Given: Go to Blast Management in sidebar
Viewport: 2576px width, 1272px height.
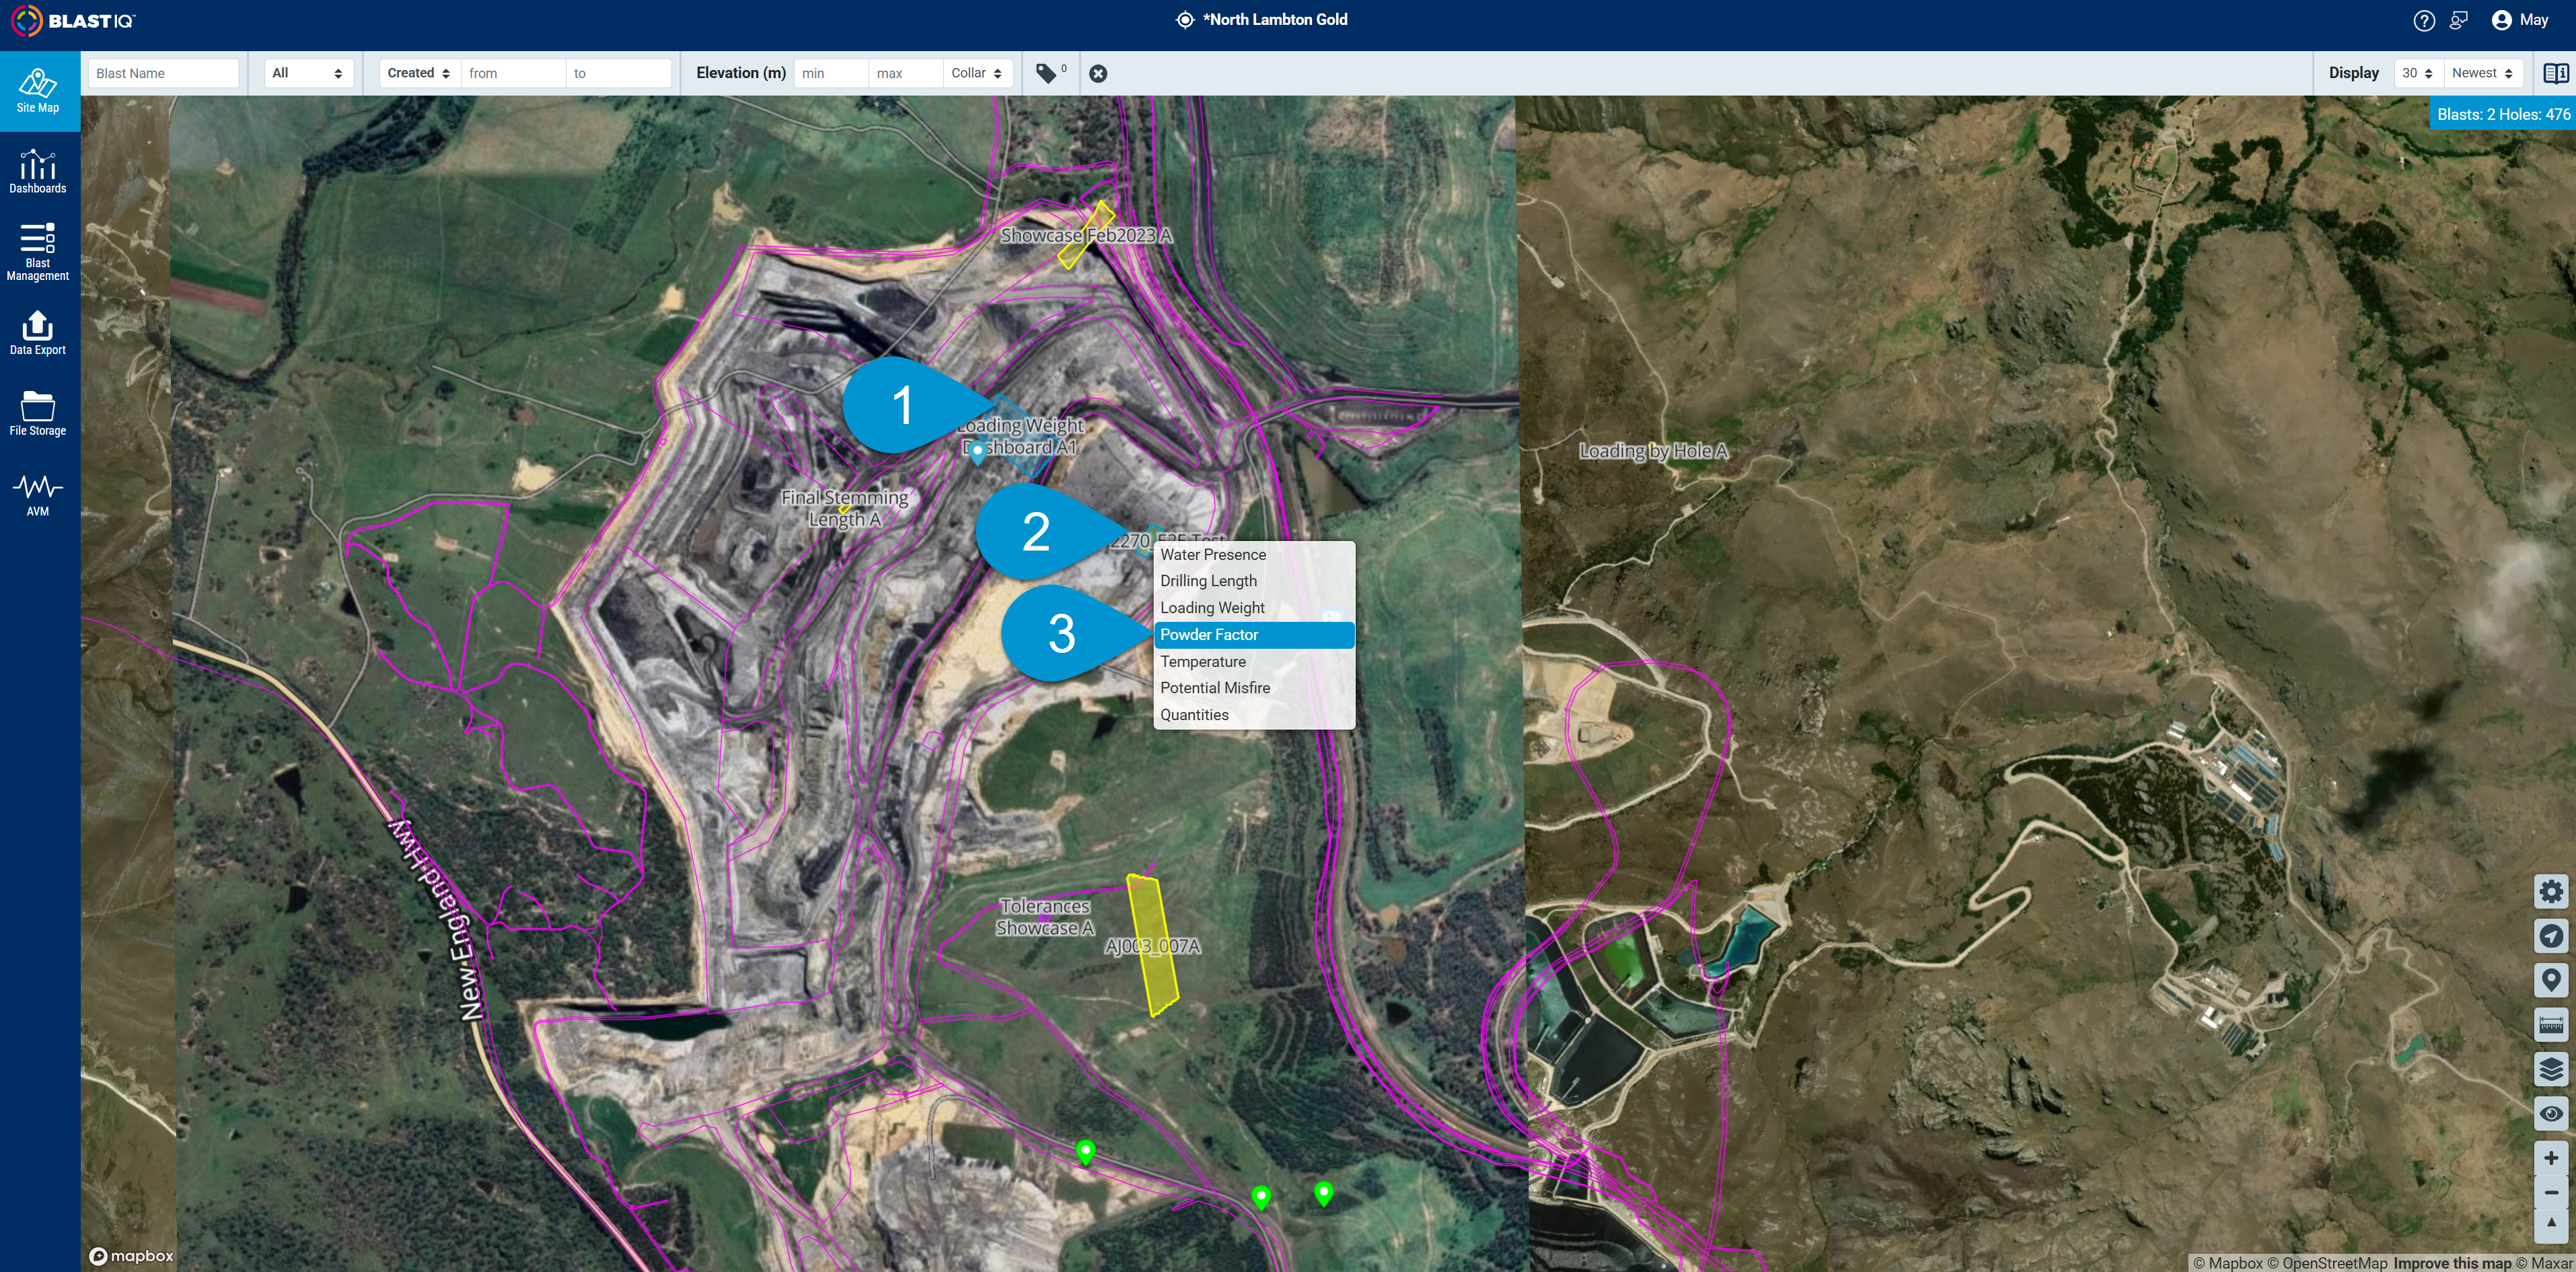Looking at the screenshot, I should click(38, 252).
